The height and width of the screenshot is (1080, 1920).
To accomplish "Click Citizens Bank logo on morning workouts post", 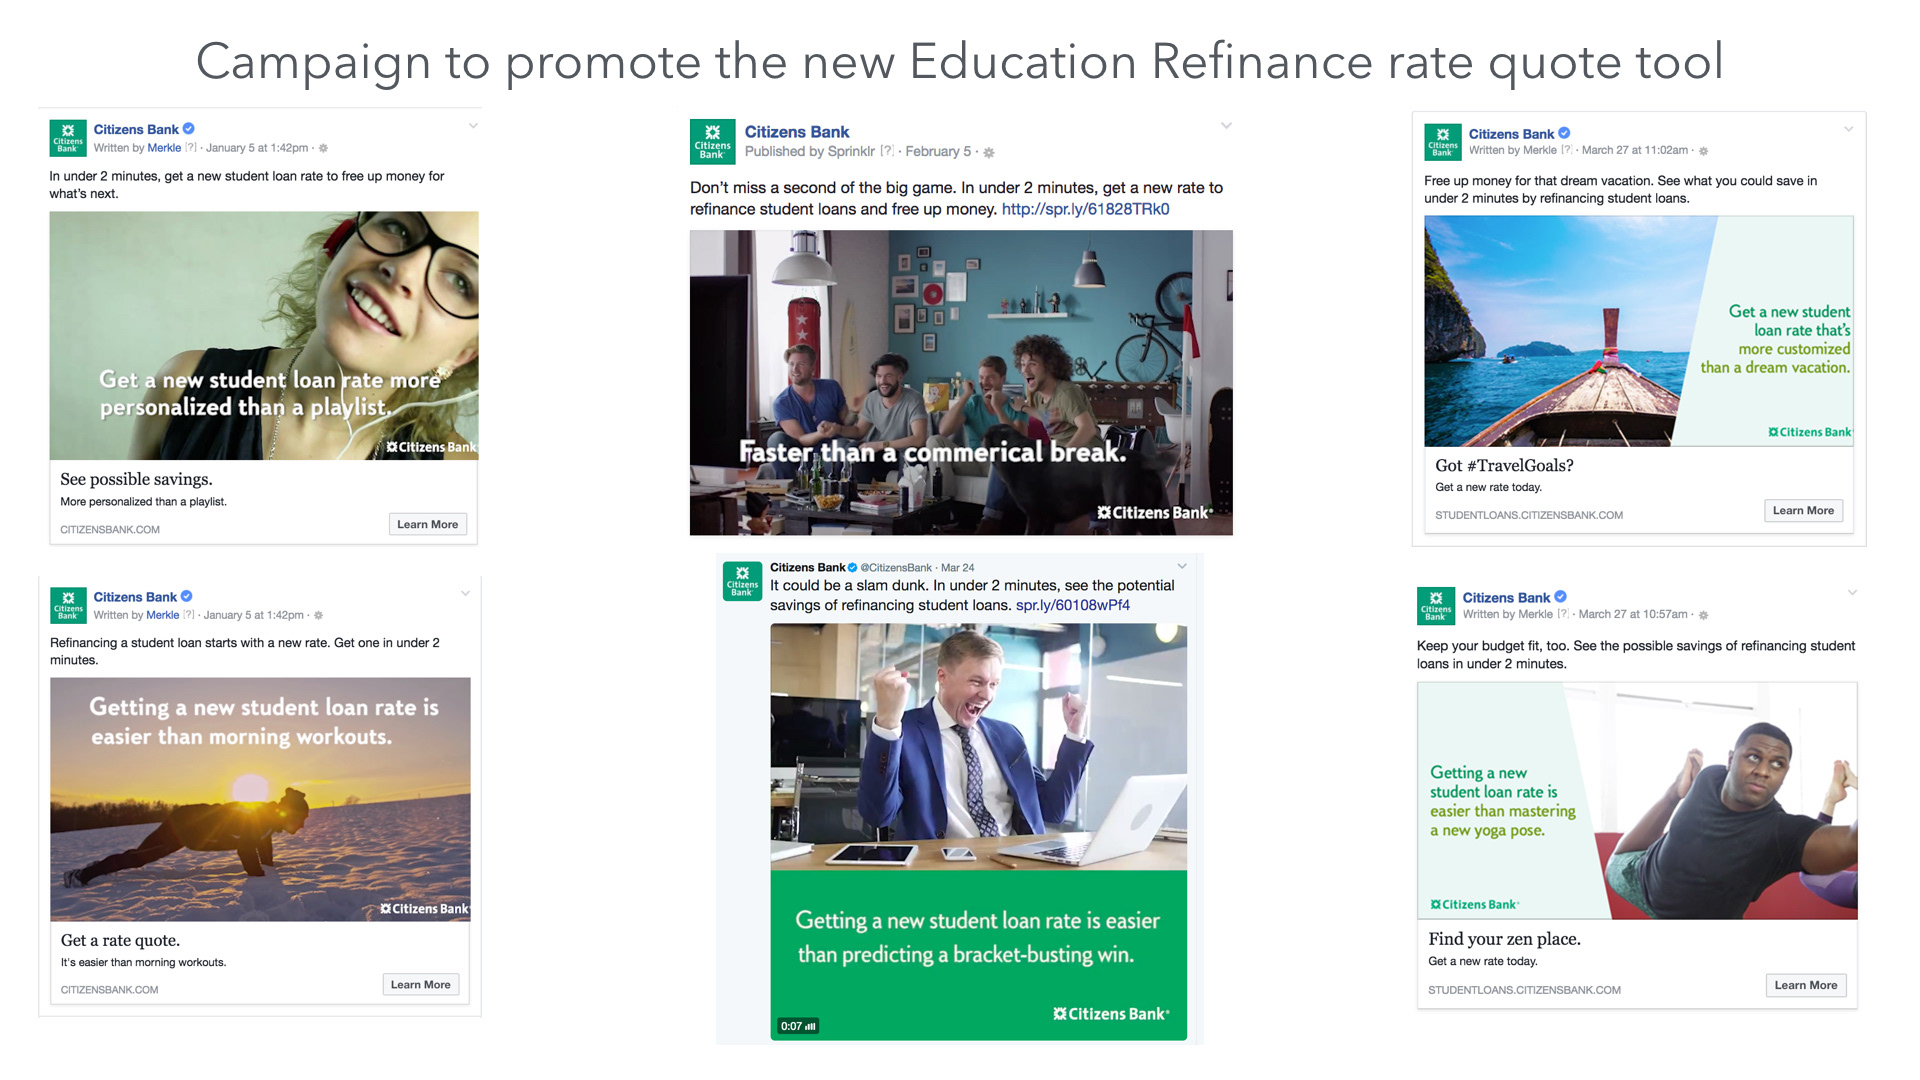I will click(68, 605).
